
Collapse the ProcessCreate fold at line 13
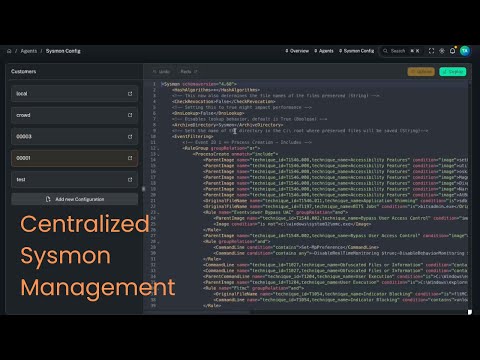(x=158, y=154)
